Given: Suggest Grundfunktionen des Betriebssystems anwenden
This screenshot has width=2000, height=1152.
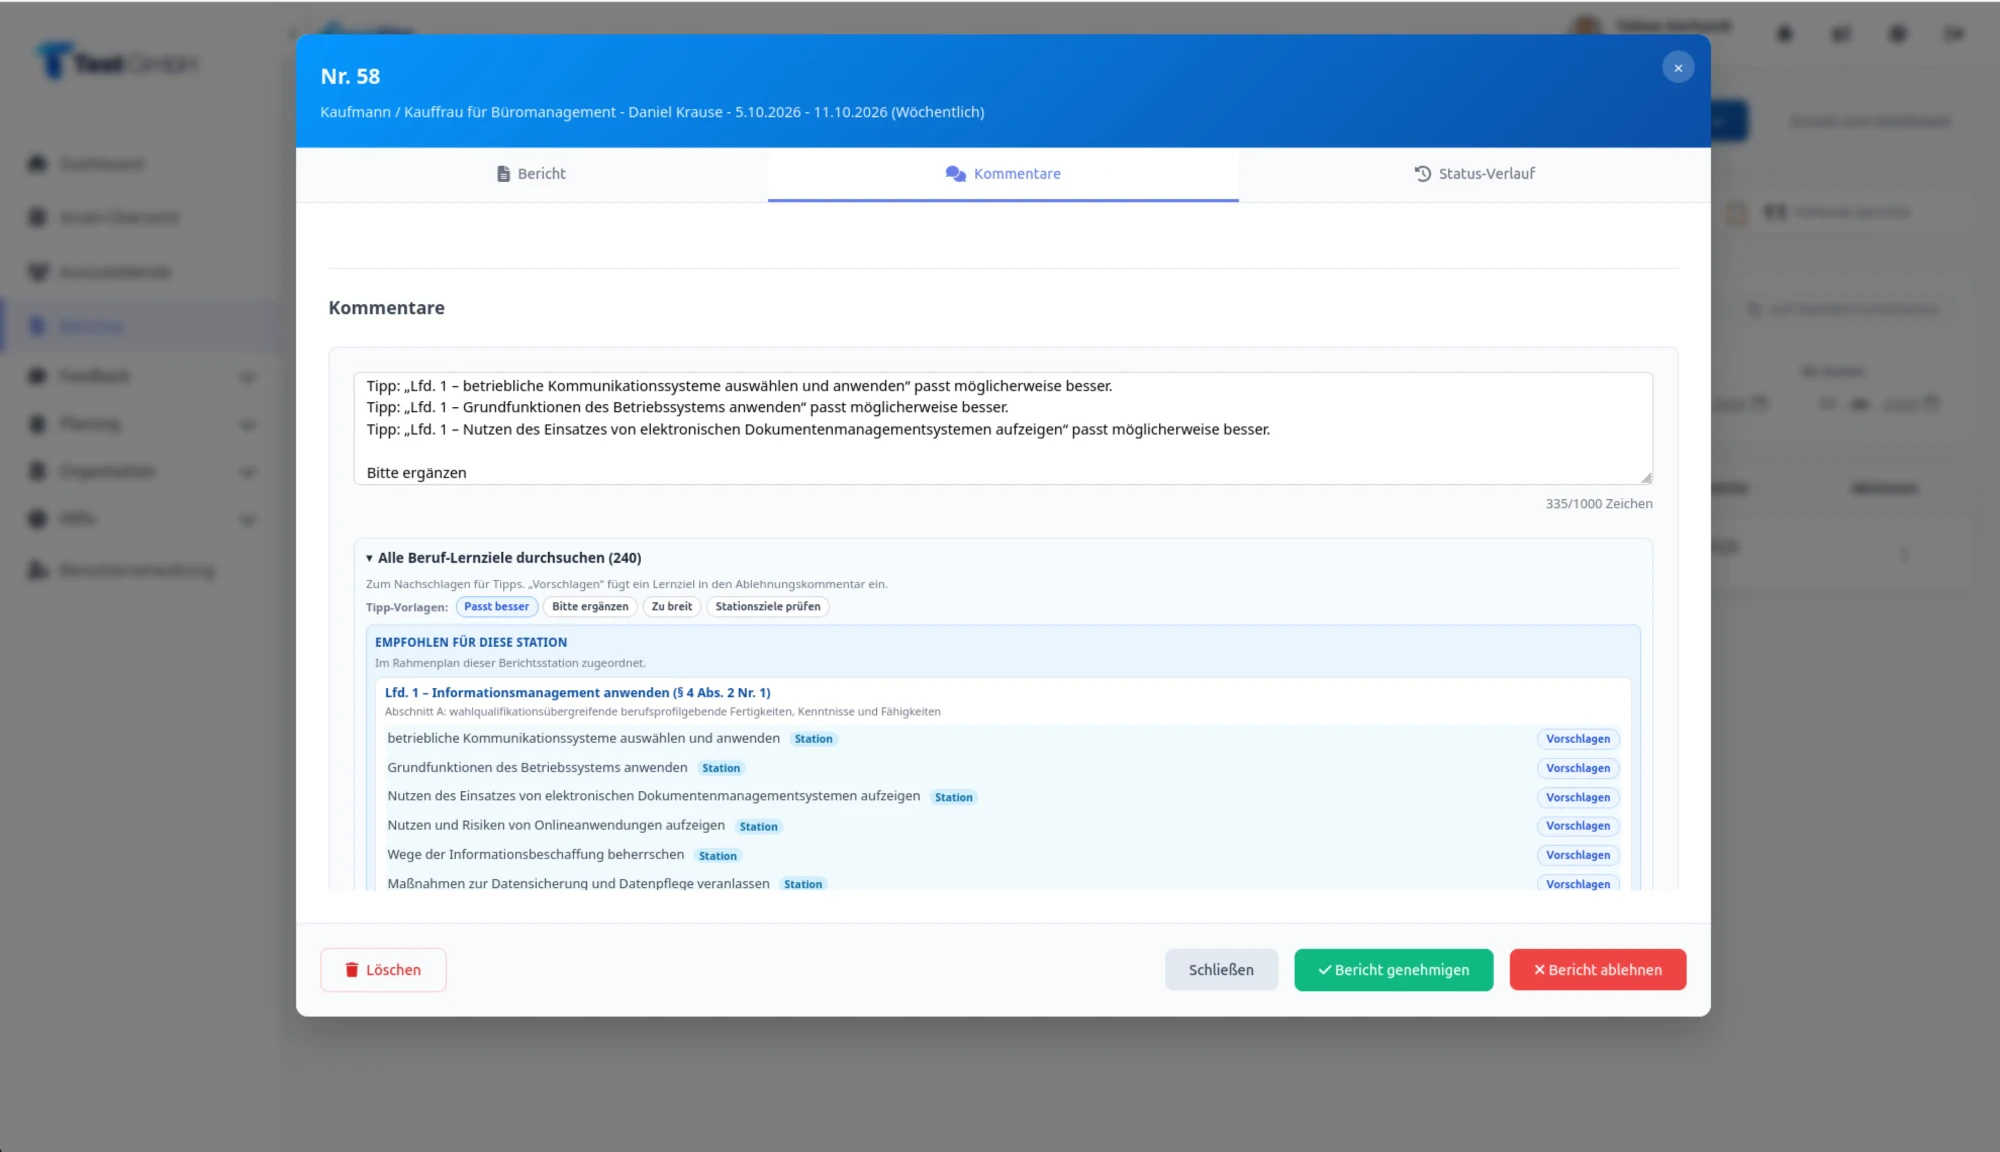Looking at the screenshot, I should click(1578, 768).
